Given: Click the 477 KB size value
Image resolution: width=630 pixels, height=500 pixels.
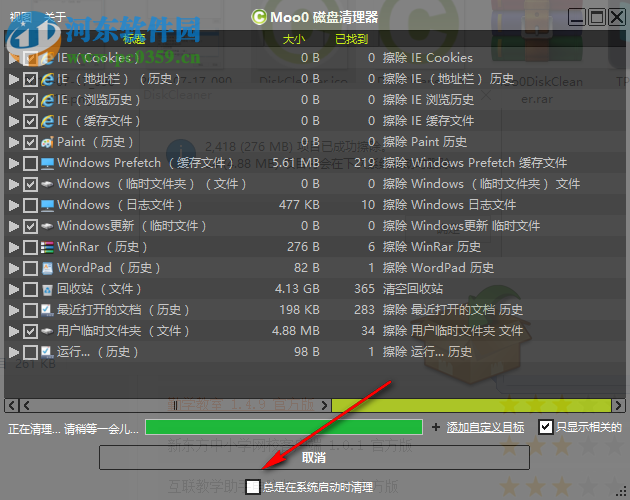Looking at the screenshot, I should (x=299, y=205).
